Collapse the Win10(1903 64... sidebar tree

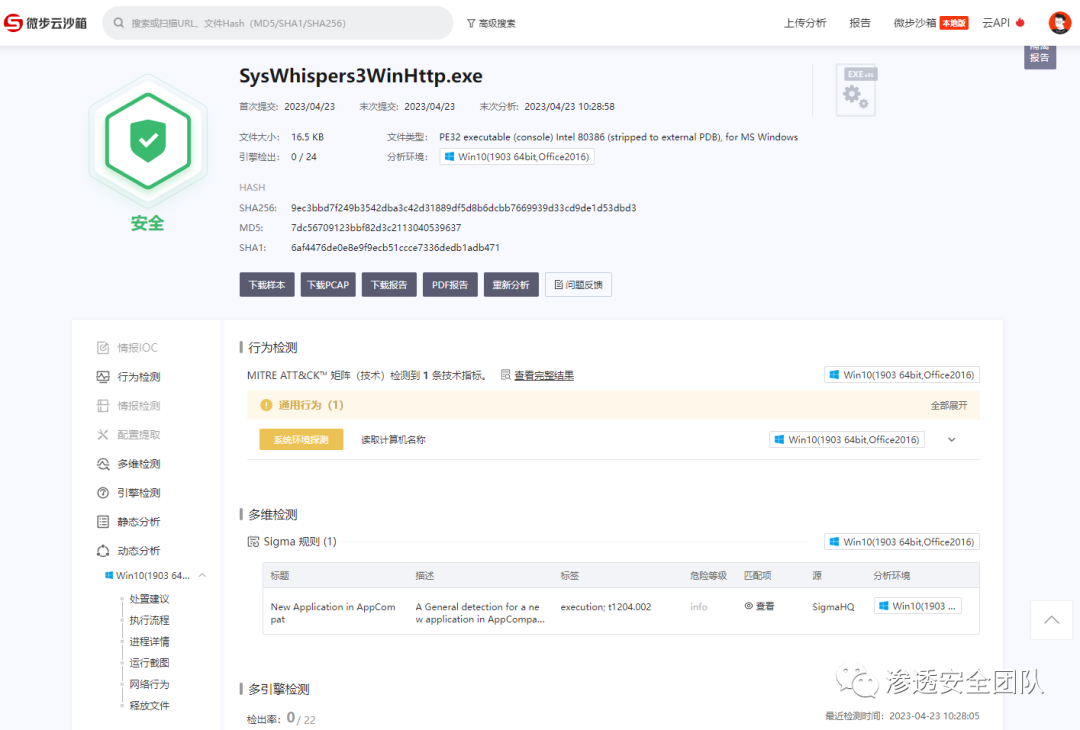point(202,575)
